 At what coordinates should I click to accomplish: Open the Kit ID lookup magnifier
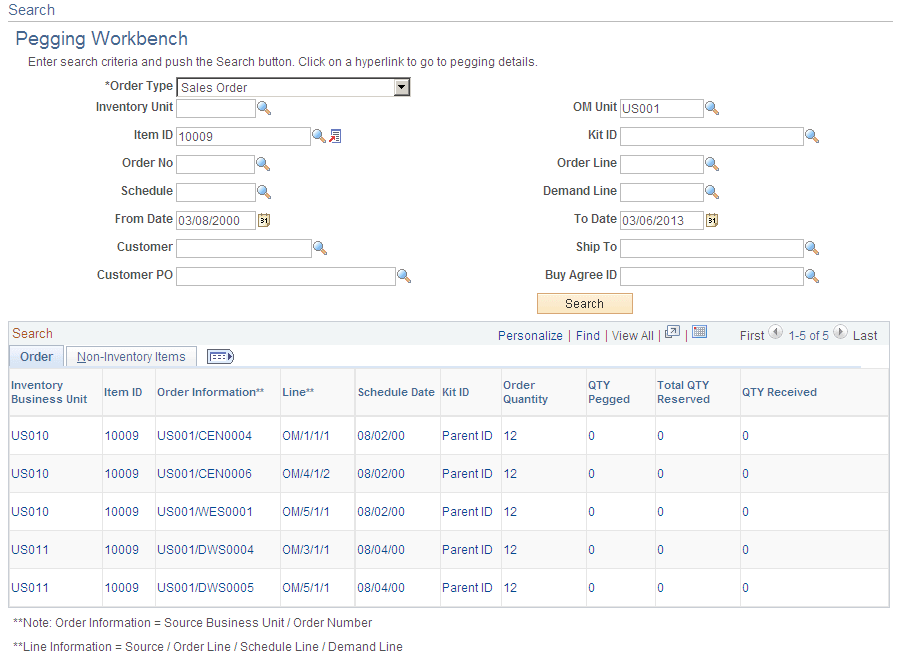(x=812, y=136)
